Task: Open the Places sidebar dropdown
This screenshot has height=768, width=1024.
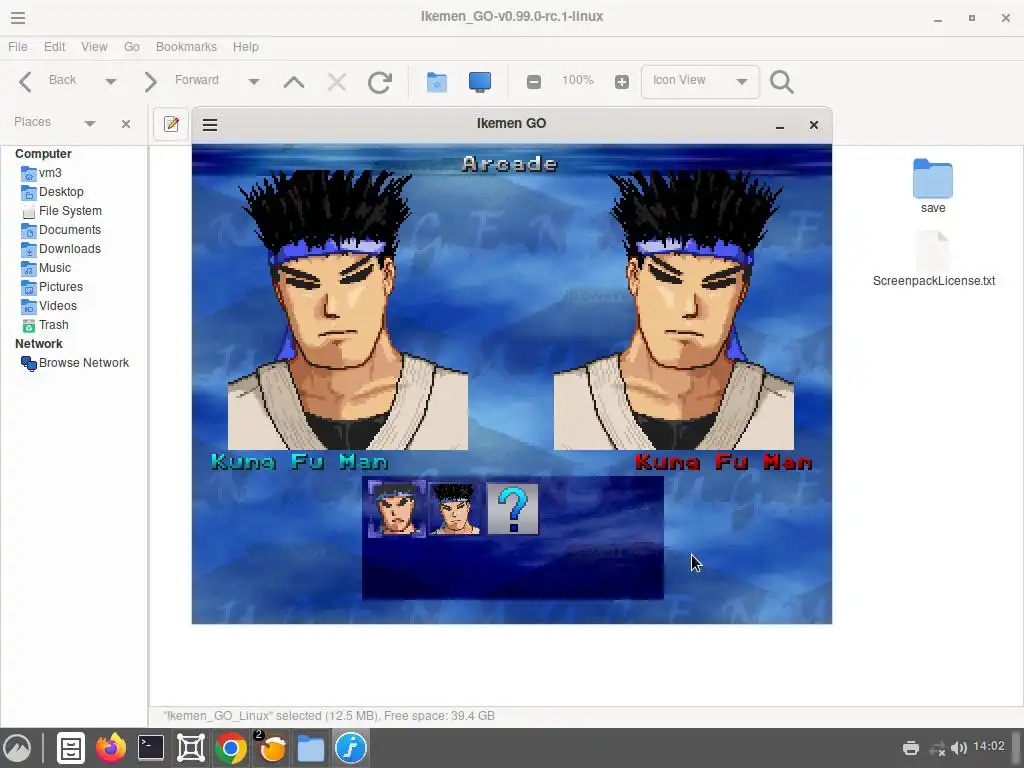Action: point(90,123)
